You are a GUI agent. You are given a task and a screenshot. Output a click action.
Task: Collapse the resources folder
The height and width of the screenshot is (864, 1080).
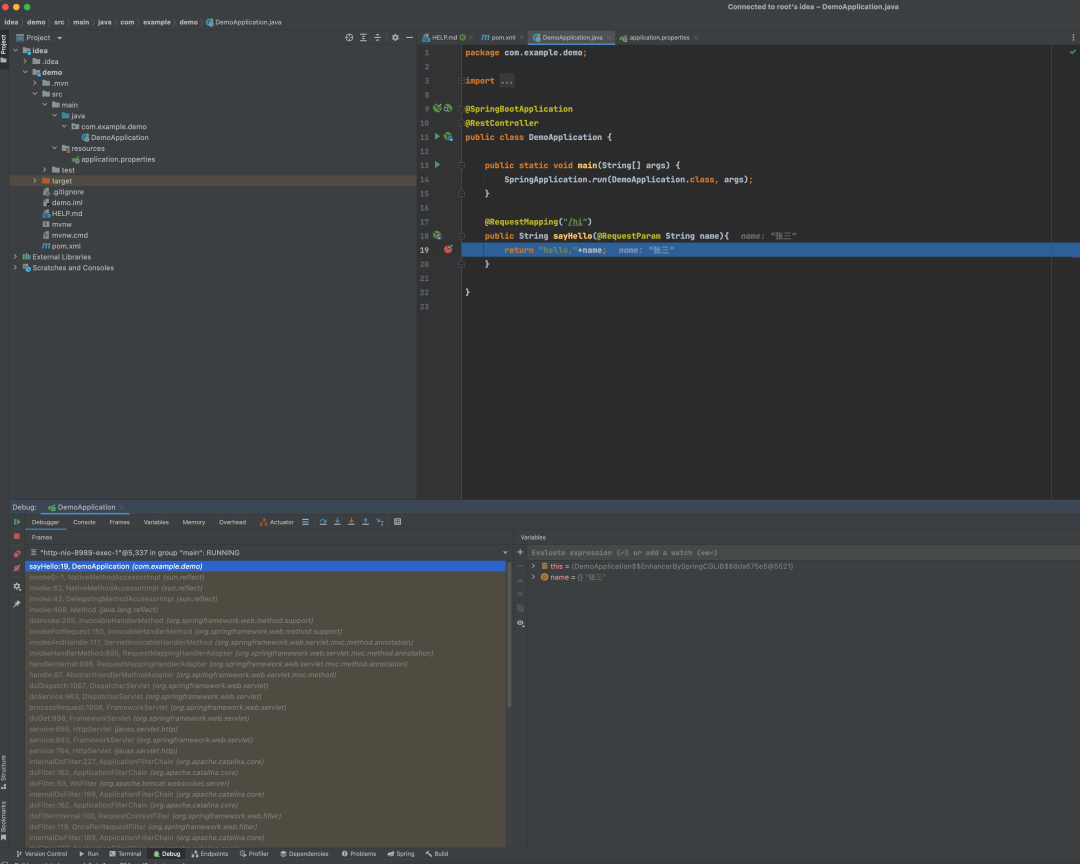click(x=54, y=148)
